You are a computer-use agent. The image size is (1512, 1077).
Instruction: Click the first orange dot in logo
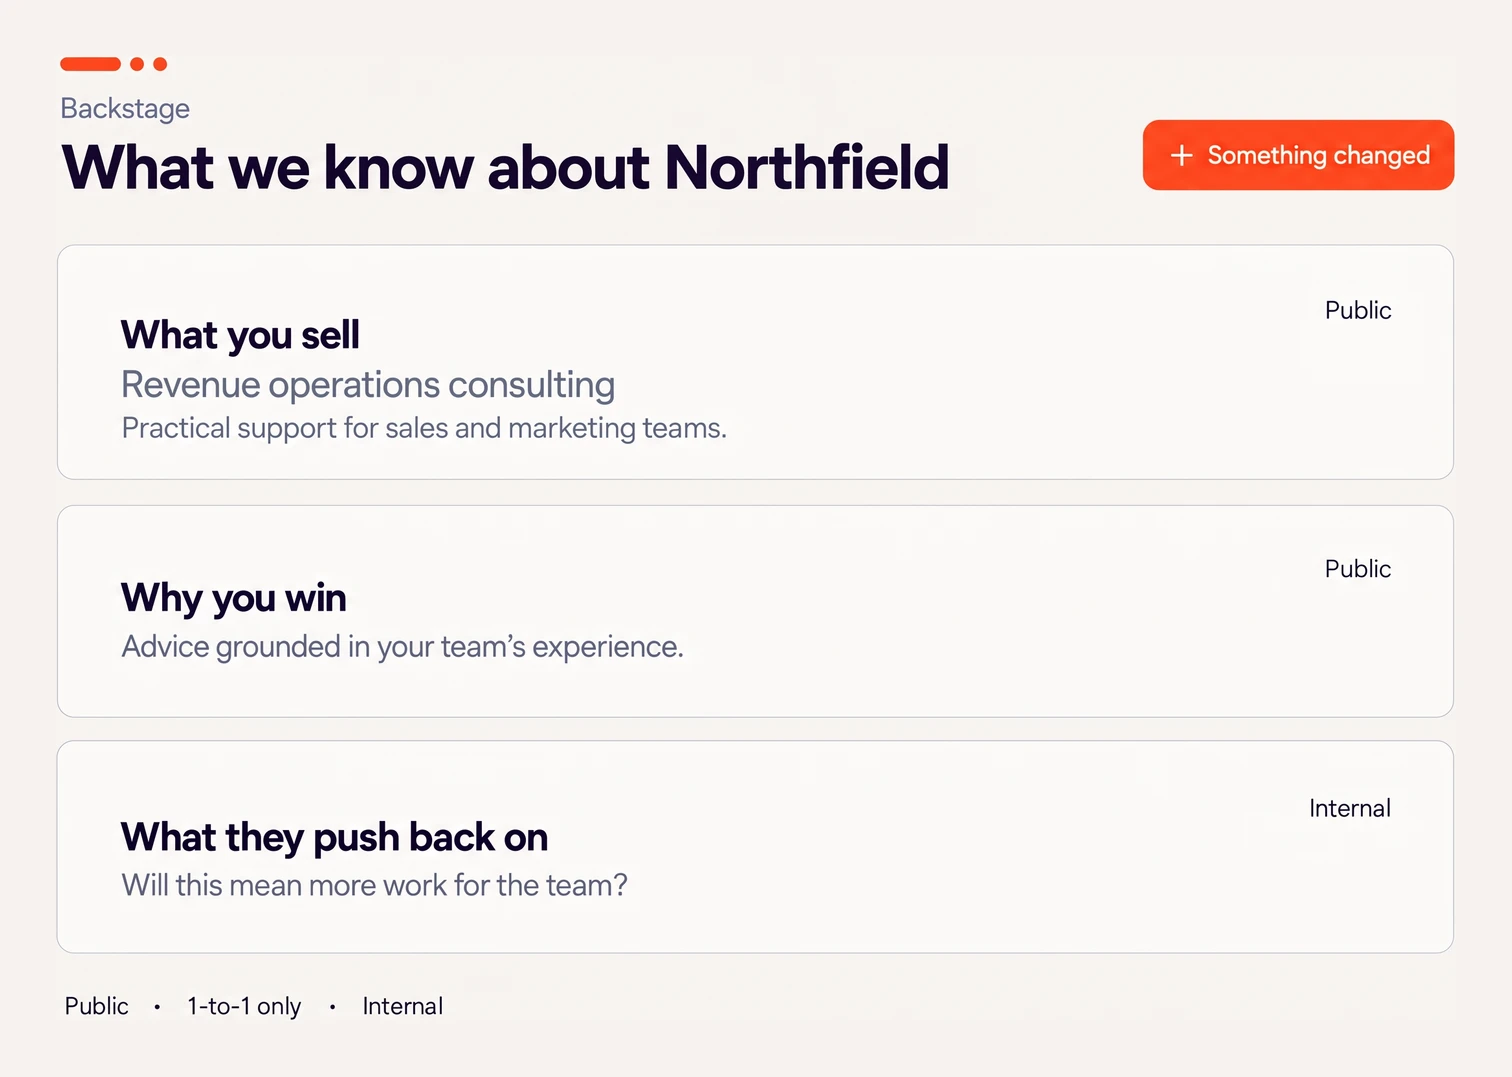click(137, 64)
